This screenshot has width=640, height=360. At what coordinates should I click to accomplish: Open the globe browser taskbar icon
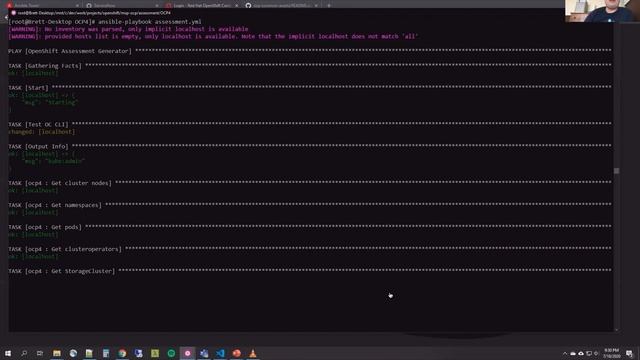[x=73, y=353]
